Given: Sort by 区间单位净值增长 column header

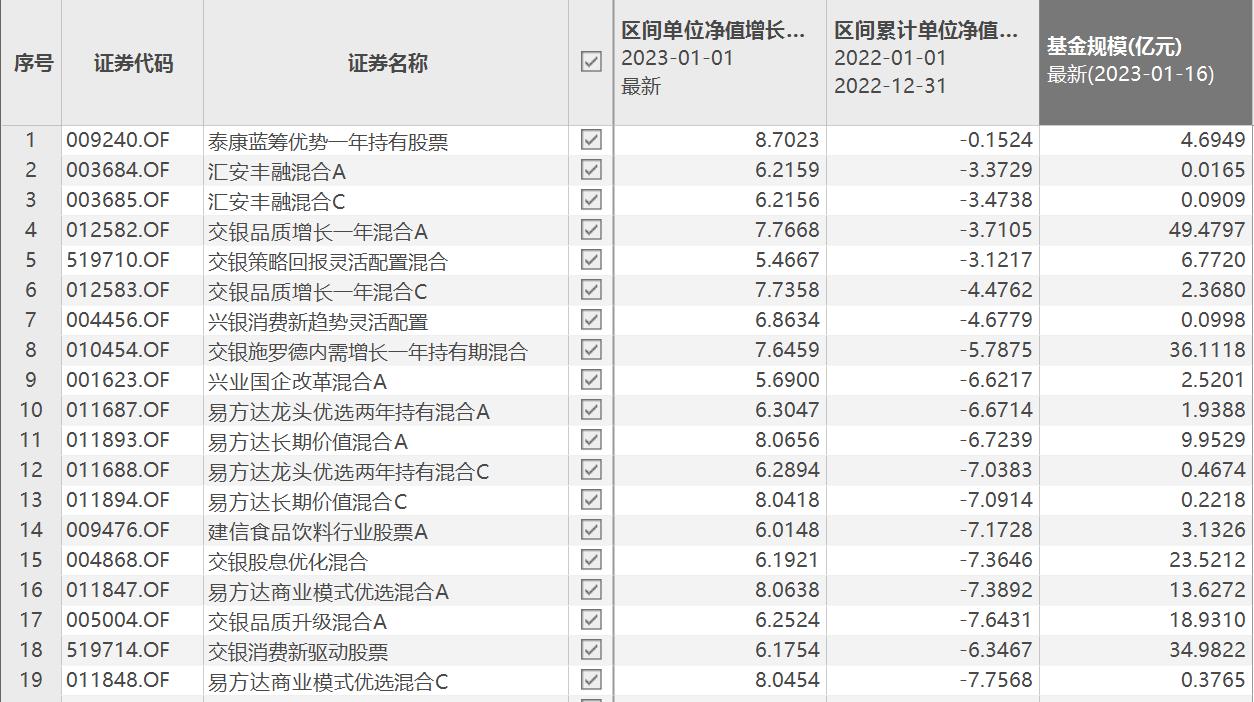Looking at the screenshot, I should [x=713, y=31].
